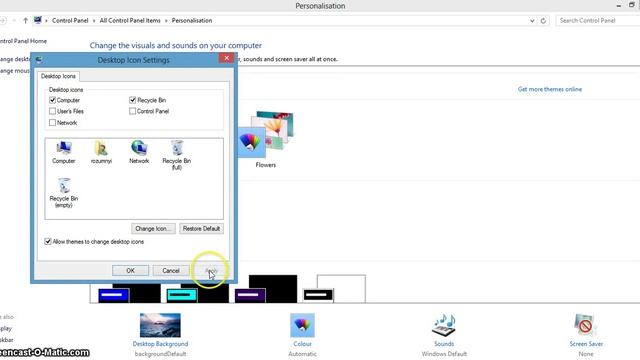Image resolution: width=640 pixels, height=360 pixels.
Task: Enable the Network checkbox
Action: coord(52,122)
